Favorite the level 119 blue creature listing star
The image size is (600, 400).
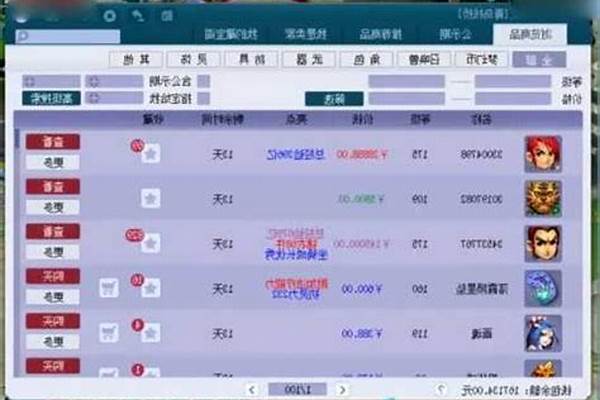coord(150,333)
